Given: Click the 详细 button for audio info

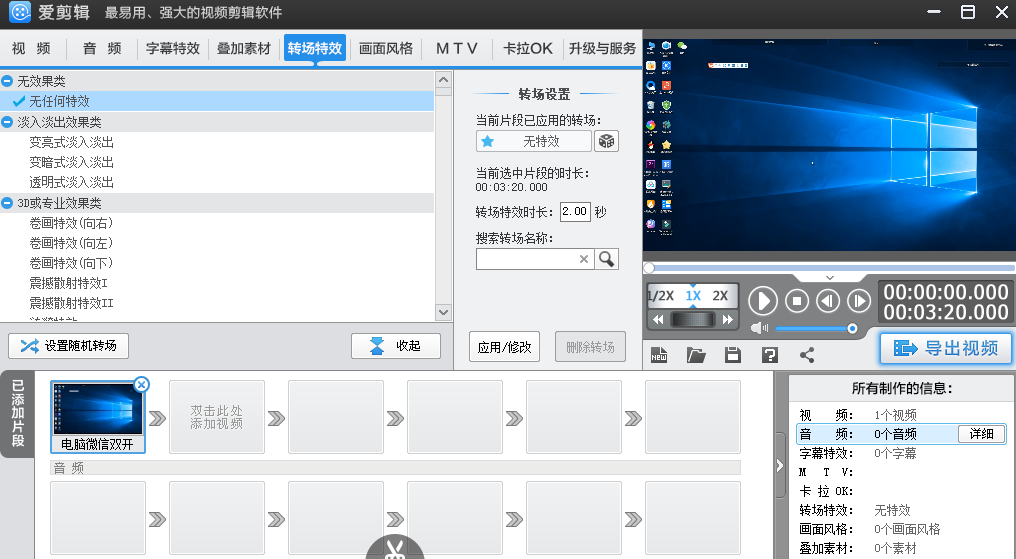Looking at the screenshot, I should click(981, 434).
